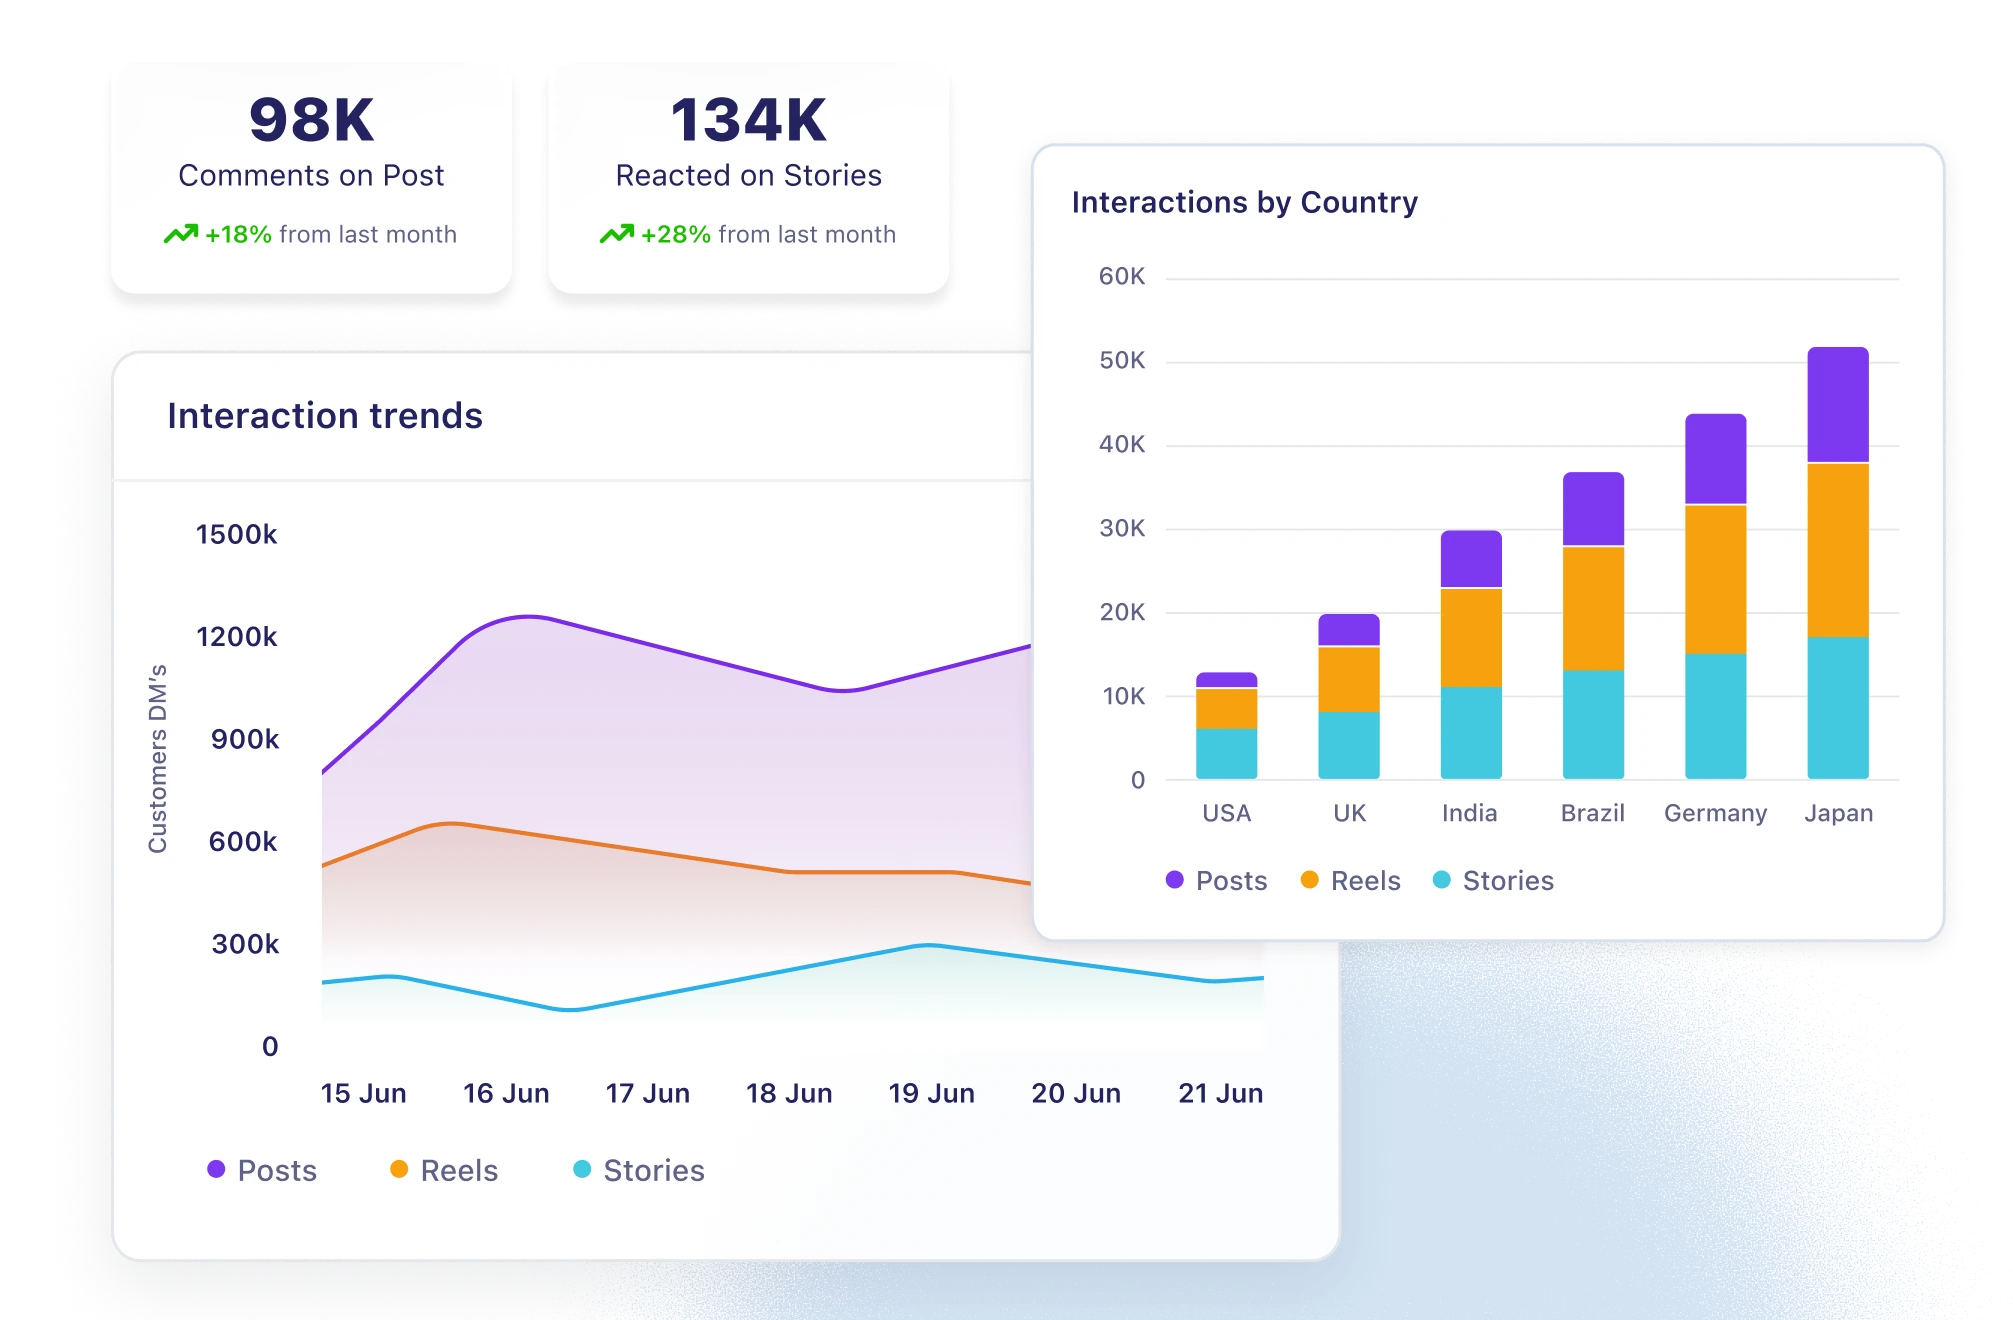Toggle Posts legend dot in Interactions by Country
2013x1320 pixels.
click(1175, 879)
